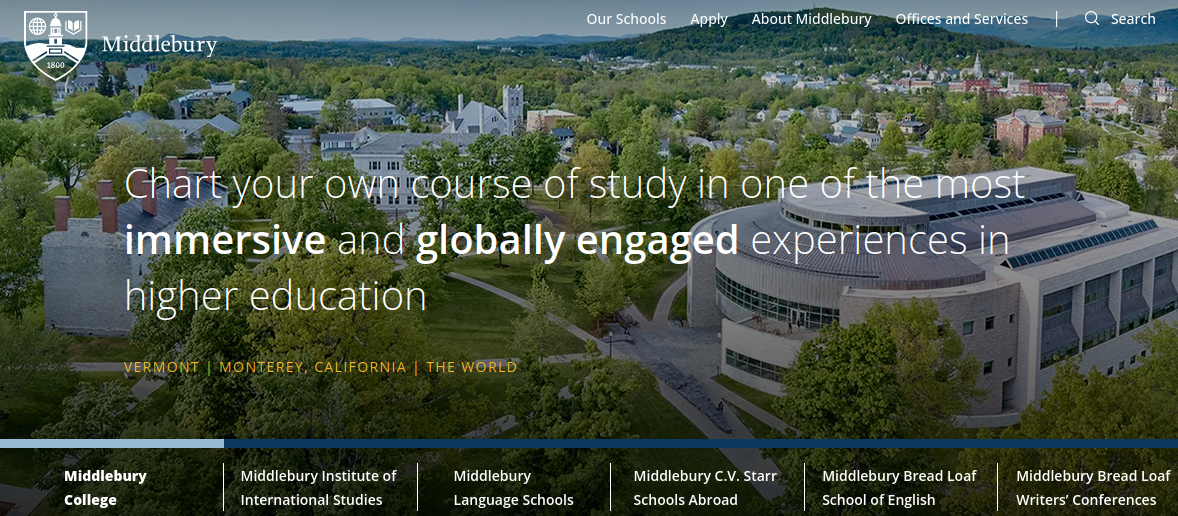This screenshot has width=1178, height=516.
Task: Click the Search label in header
Action: coord(1133,20)
